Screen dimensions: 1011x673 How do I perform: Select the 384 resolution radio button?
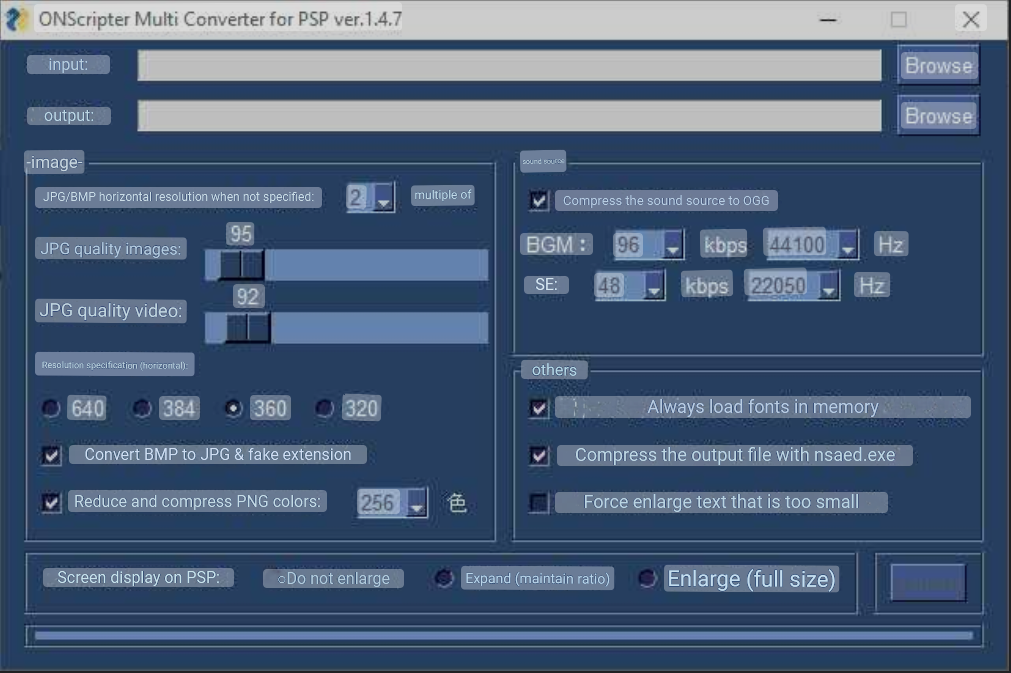click(x=142, y=408)
